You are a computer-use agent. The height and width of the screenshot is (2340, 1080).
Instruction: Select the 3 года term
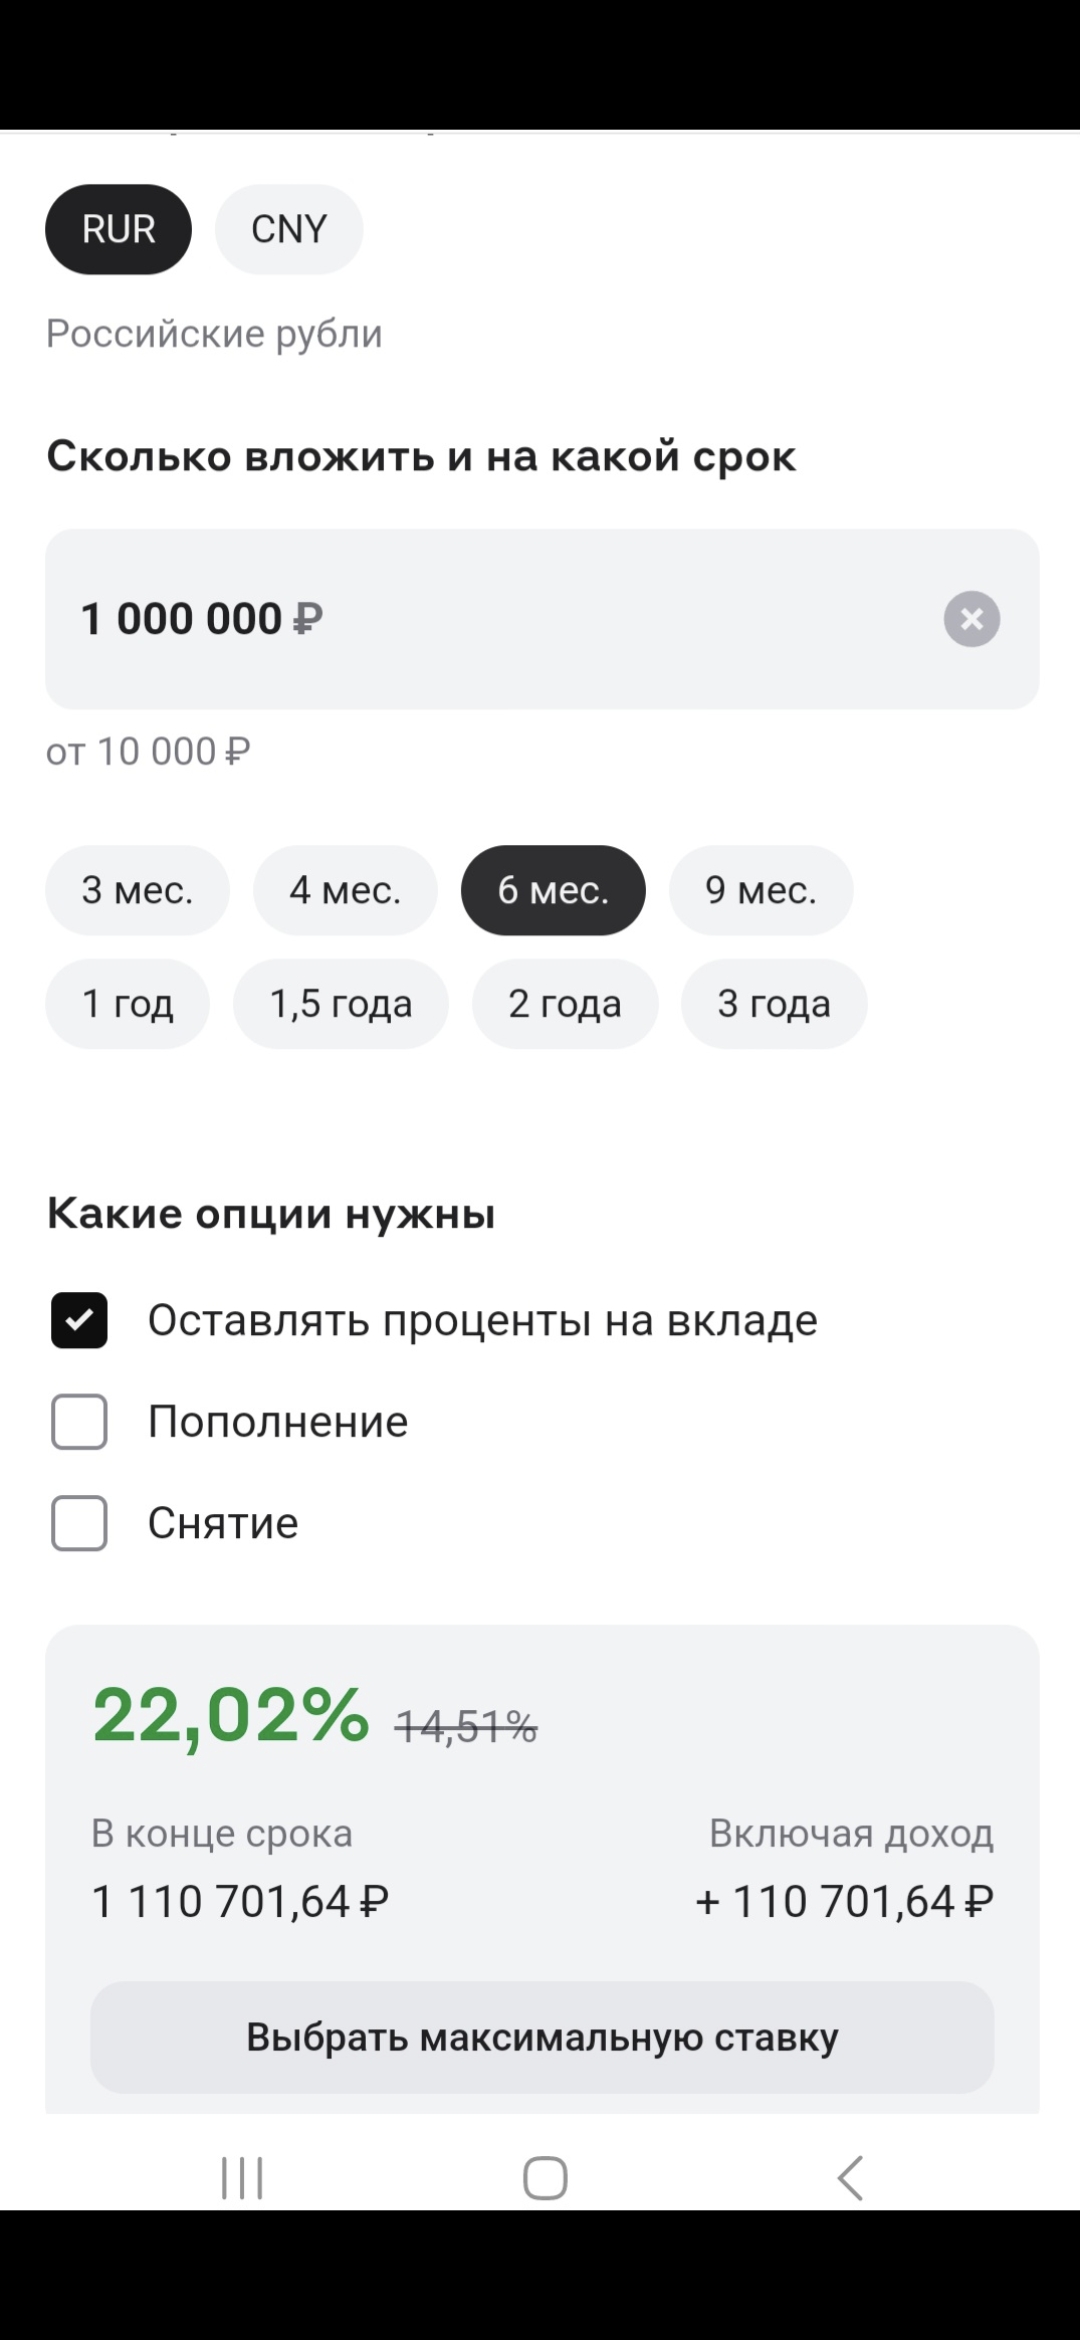774,1003
